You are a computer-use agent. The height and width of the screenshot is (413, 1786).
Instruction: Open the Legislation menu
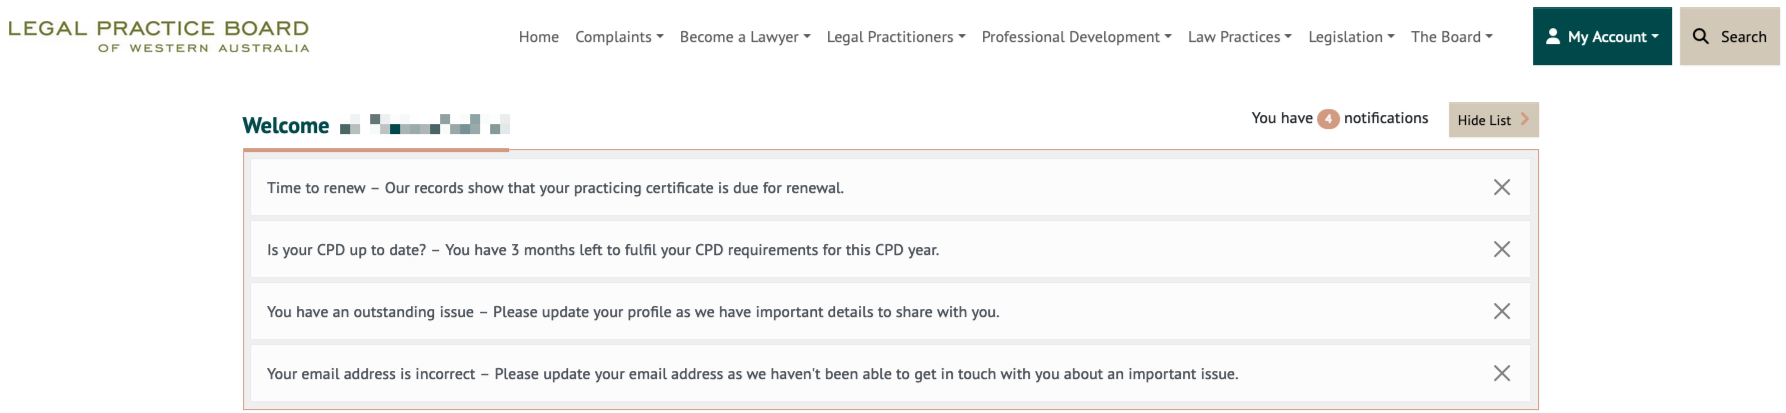[x=1351, y=37]
